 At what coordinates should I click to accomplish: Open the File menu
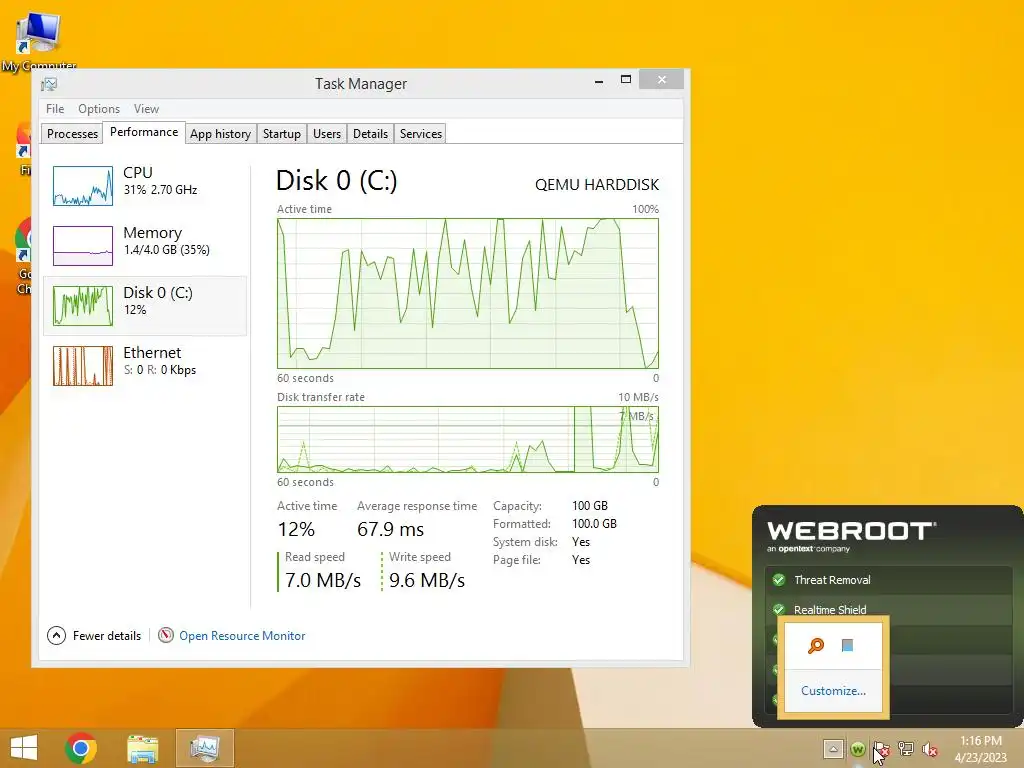click(x=55, y=109)
